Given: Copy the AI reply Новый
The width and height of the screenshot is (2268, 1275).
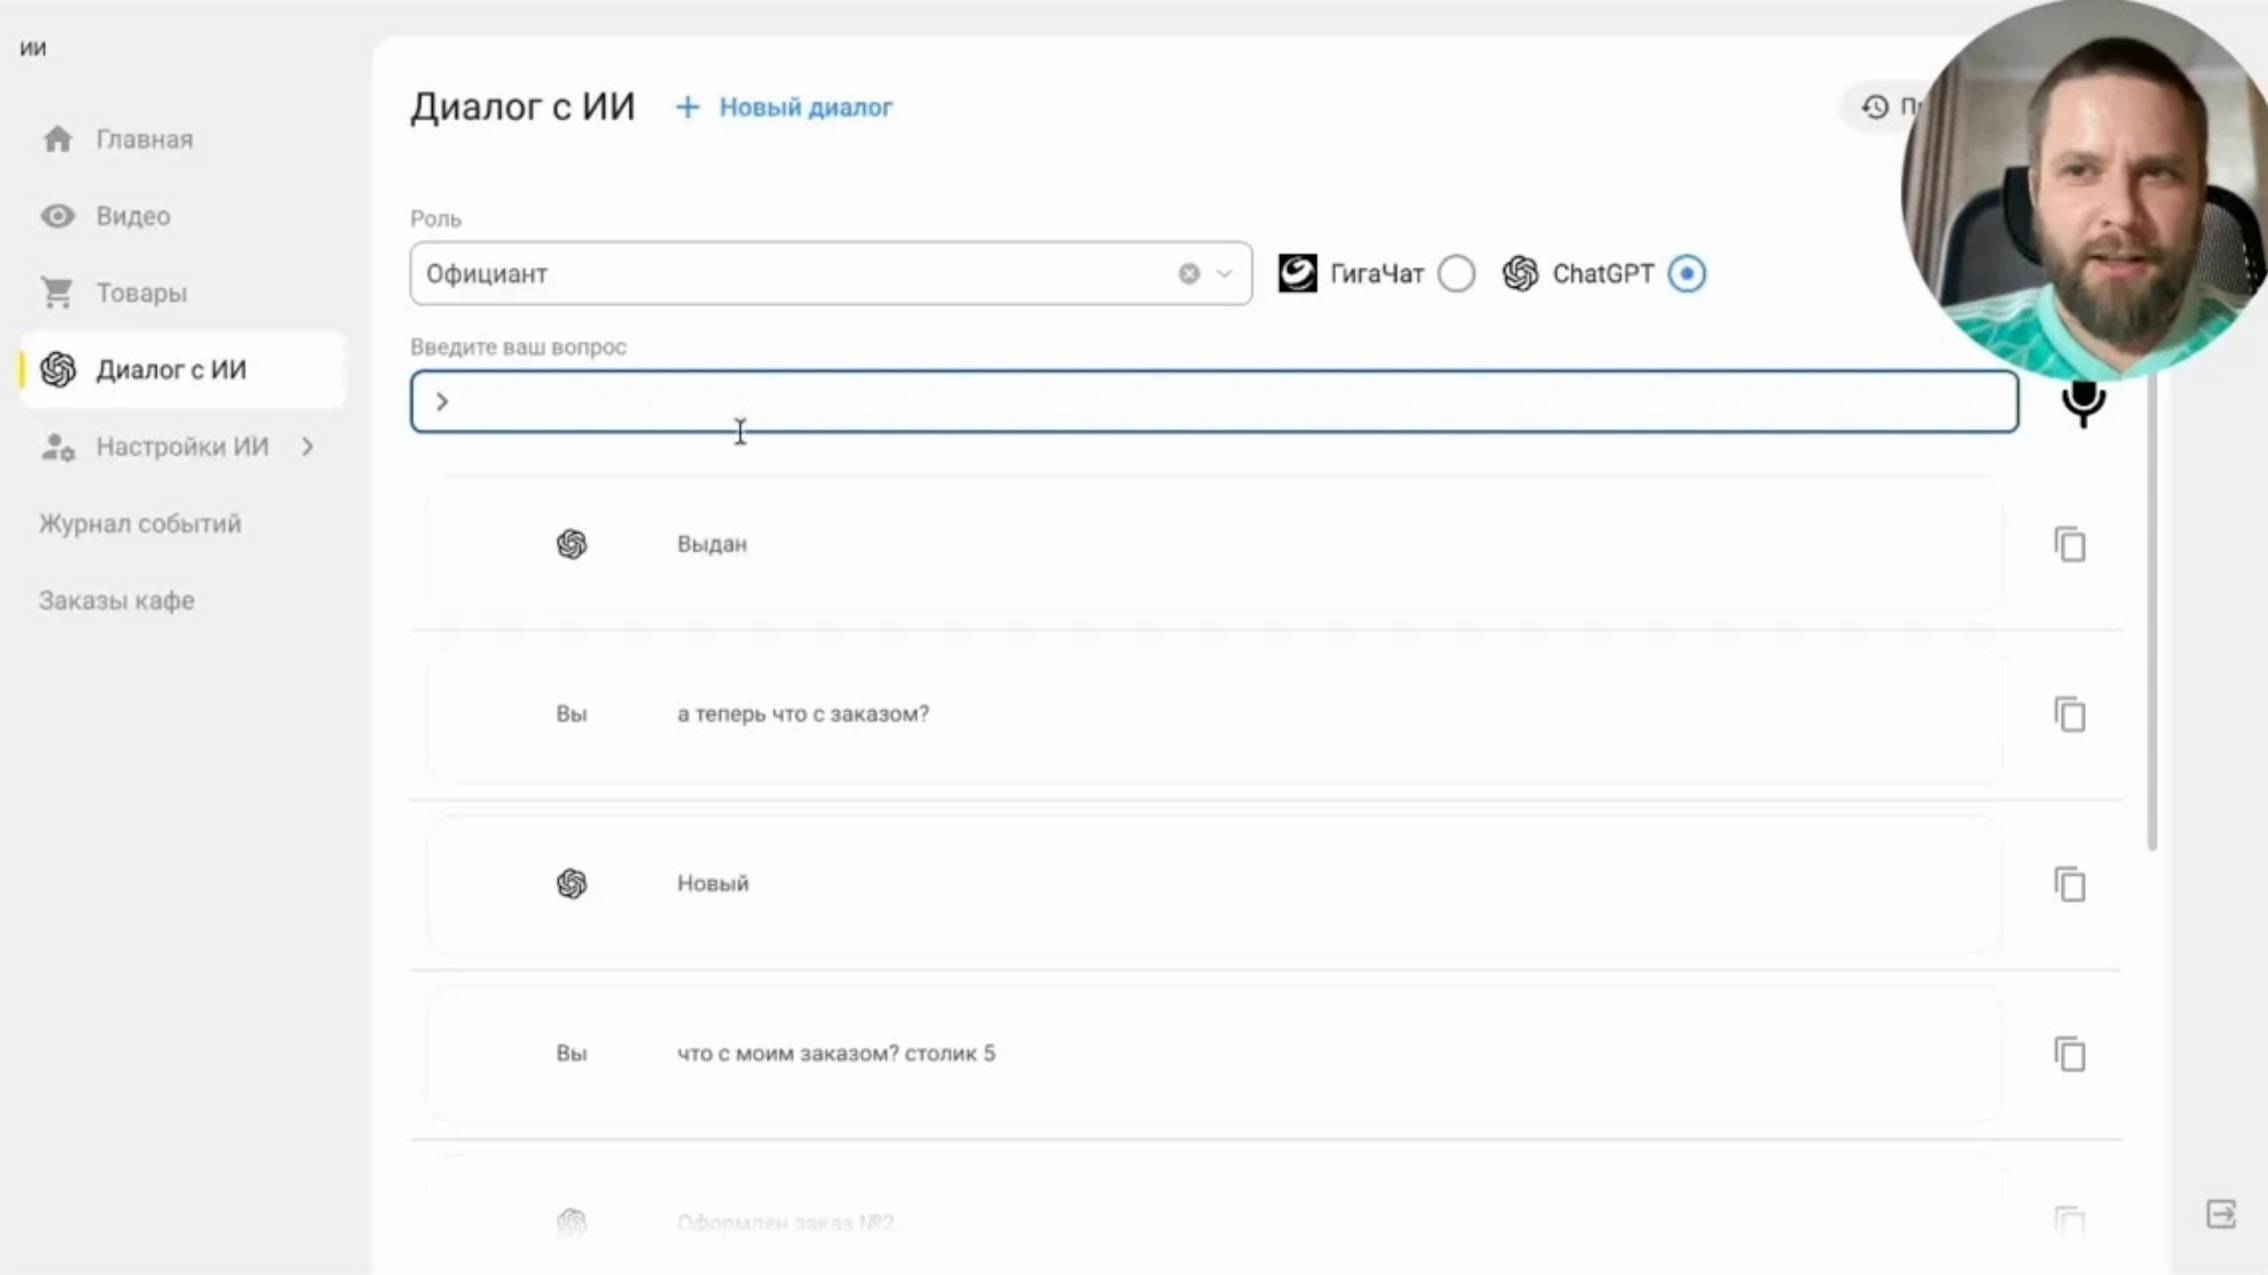Looking at the screenshot, I should coord(2070,884).
